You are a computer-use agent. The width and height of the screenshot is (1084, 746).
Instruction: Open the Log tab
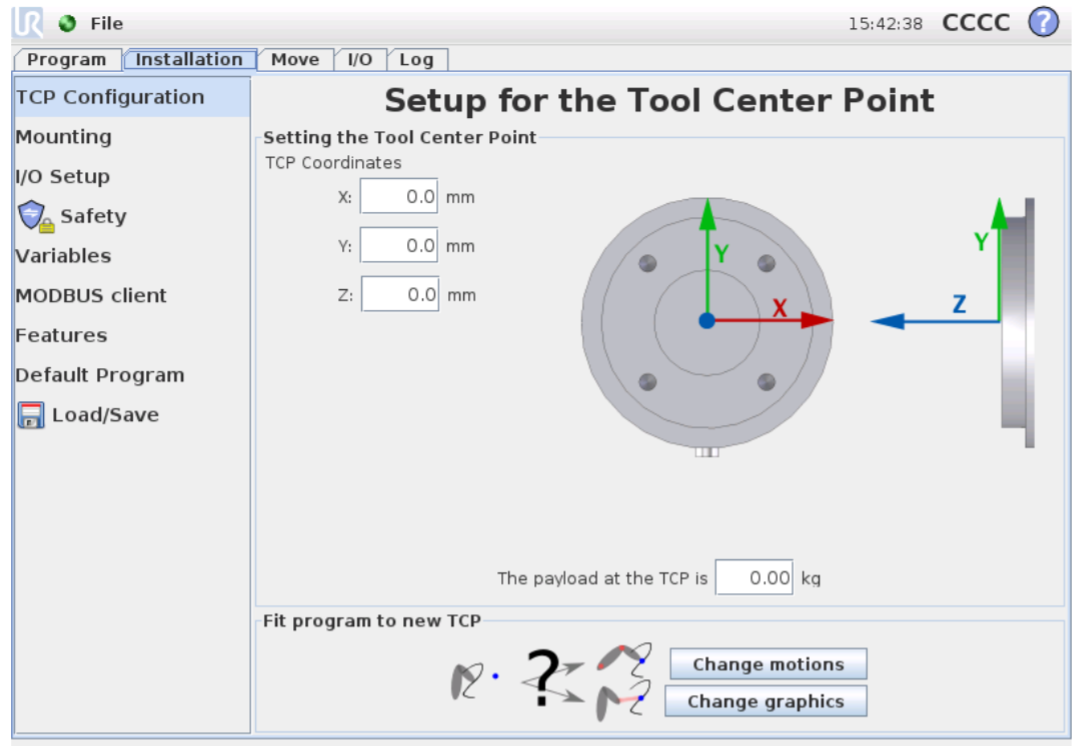click(x=417, y=59)
